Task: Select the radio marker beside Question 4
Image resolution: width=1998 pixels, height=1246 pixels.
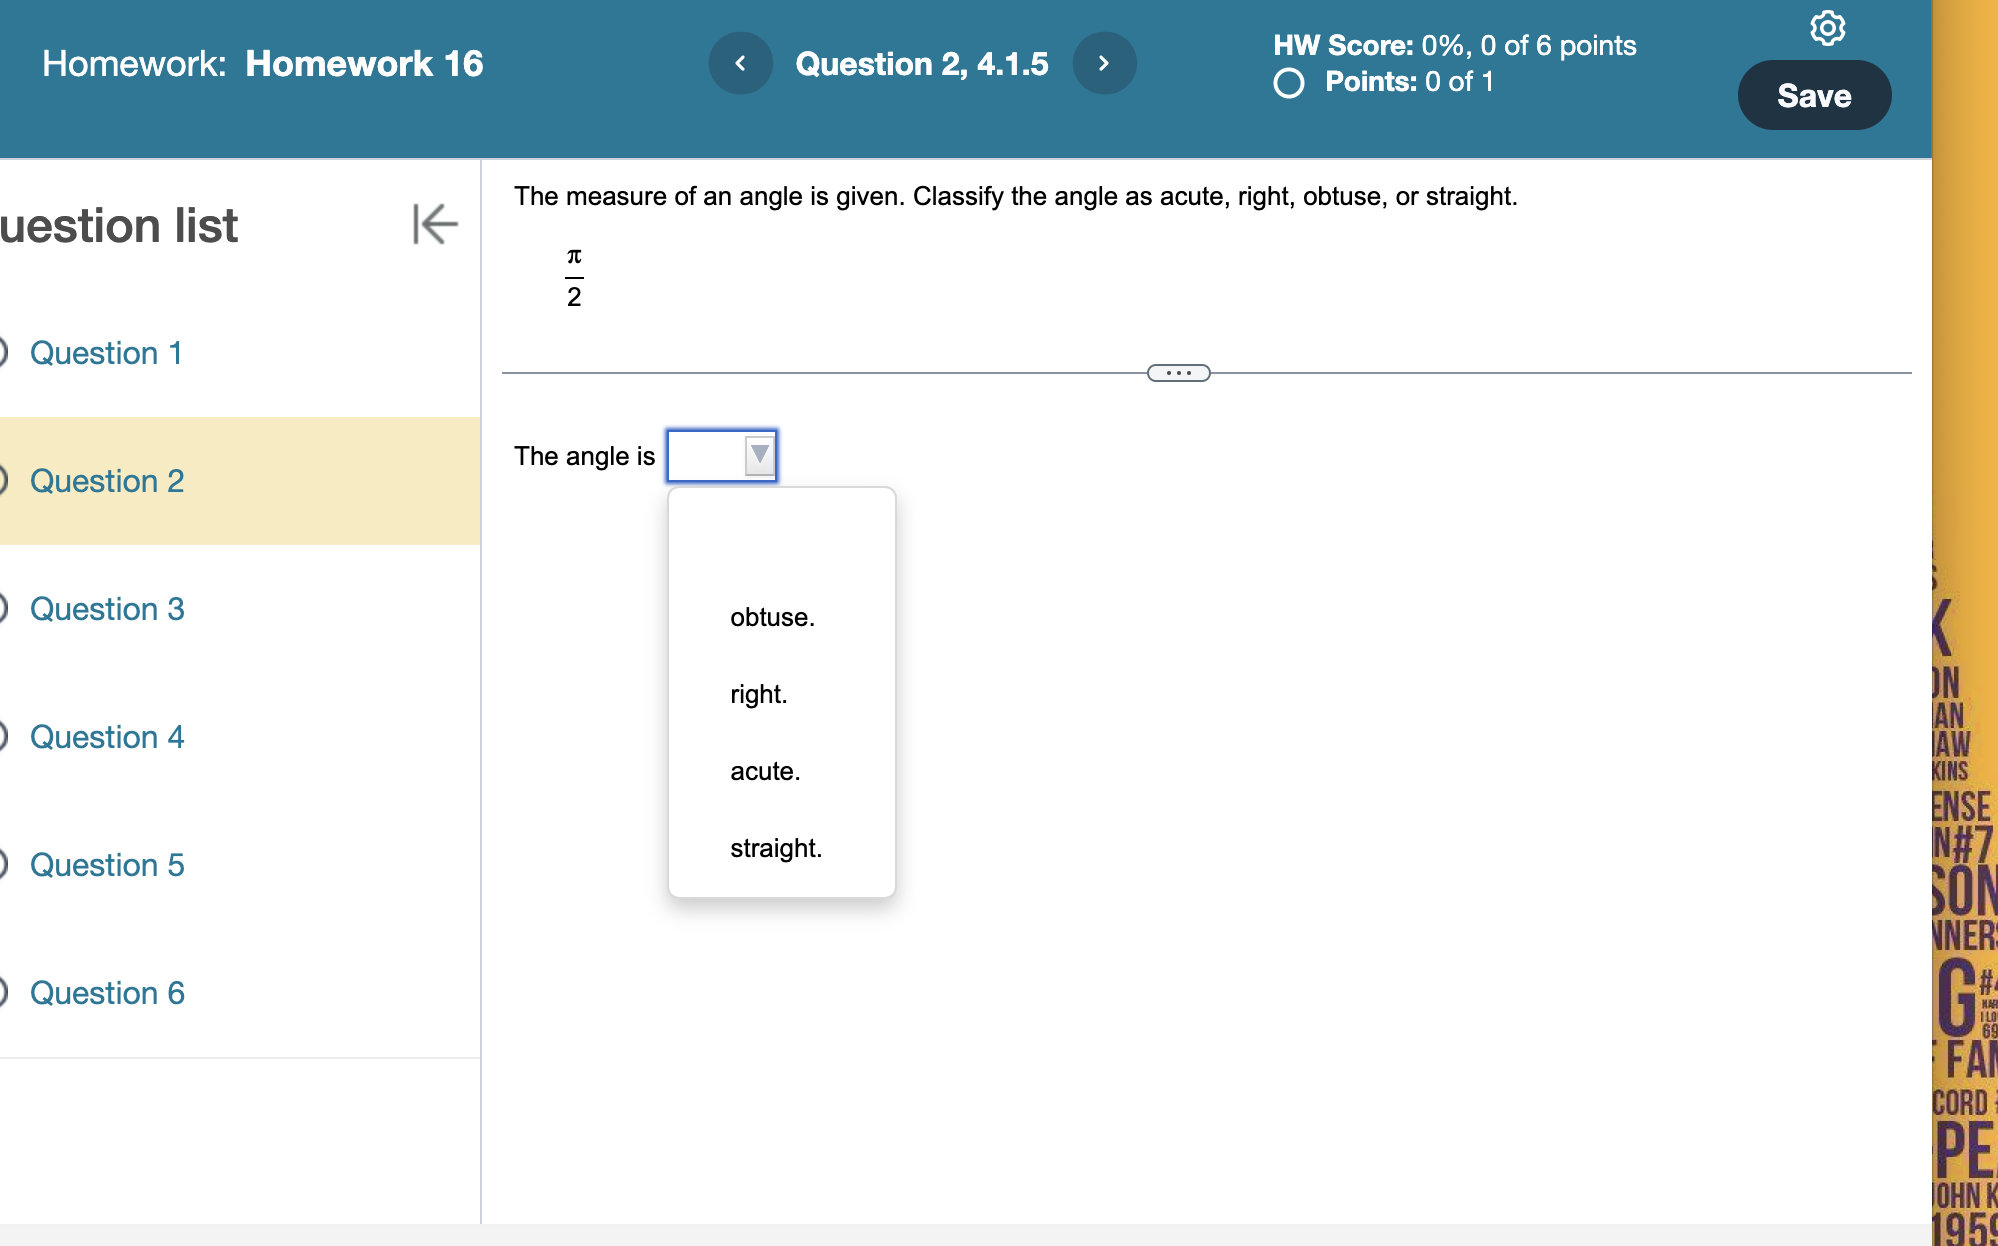Action: (3, 737)
